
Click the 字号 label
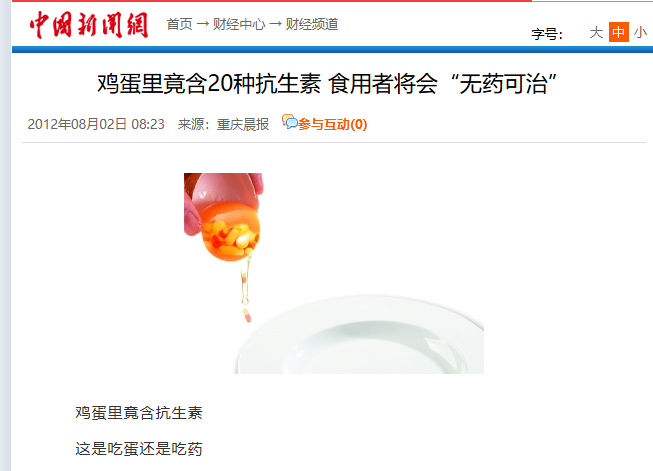[547, 34]
